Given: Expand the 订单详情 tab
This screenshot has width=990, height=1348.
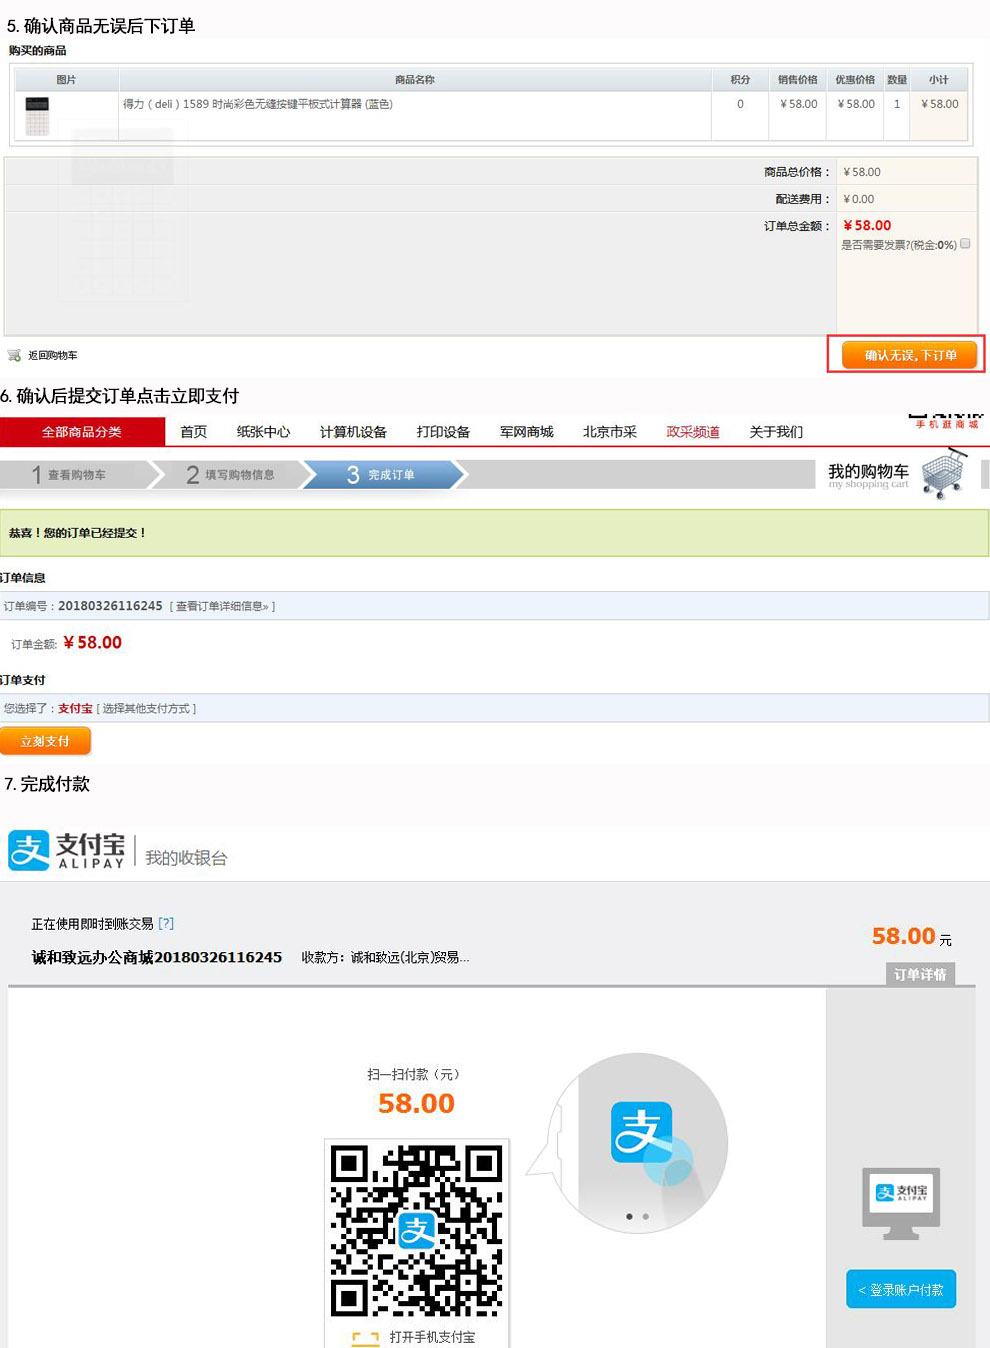Looking at the screenshot, I should 920,974.
